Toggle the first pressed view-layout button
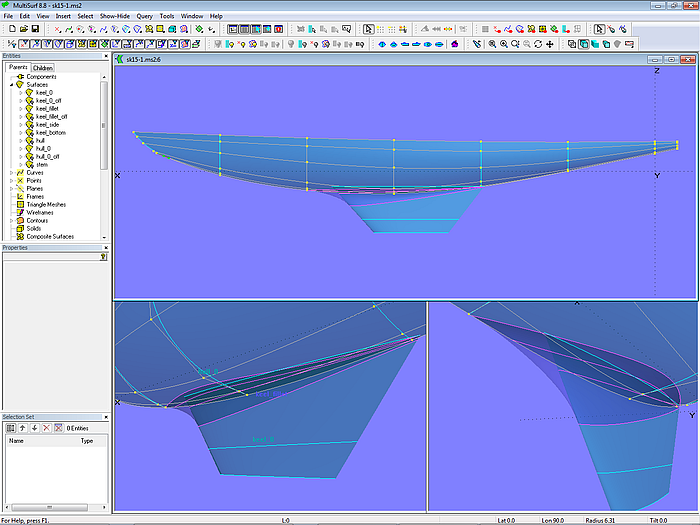700x525 pixels. [x=232, y=29]
